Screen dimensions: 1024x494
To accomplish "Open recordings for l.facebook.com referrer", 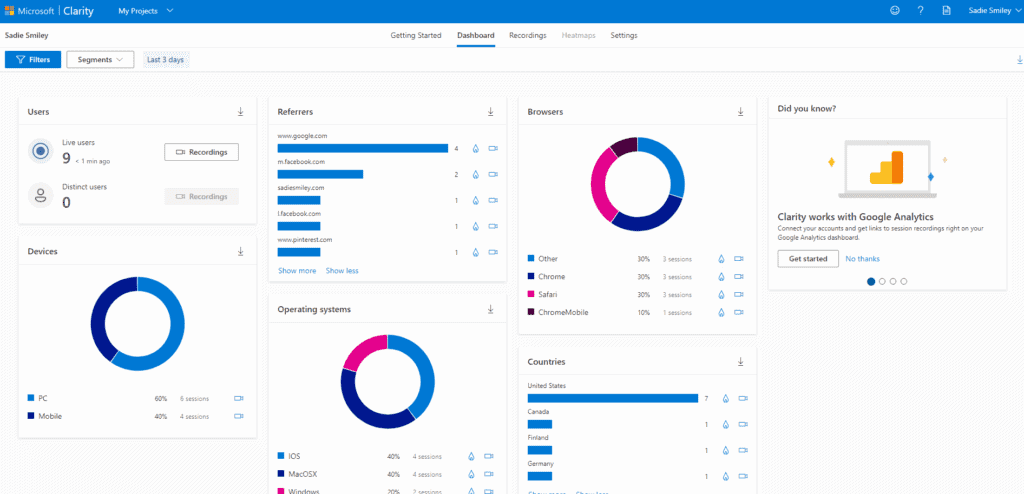I will coord(493,226).
